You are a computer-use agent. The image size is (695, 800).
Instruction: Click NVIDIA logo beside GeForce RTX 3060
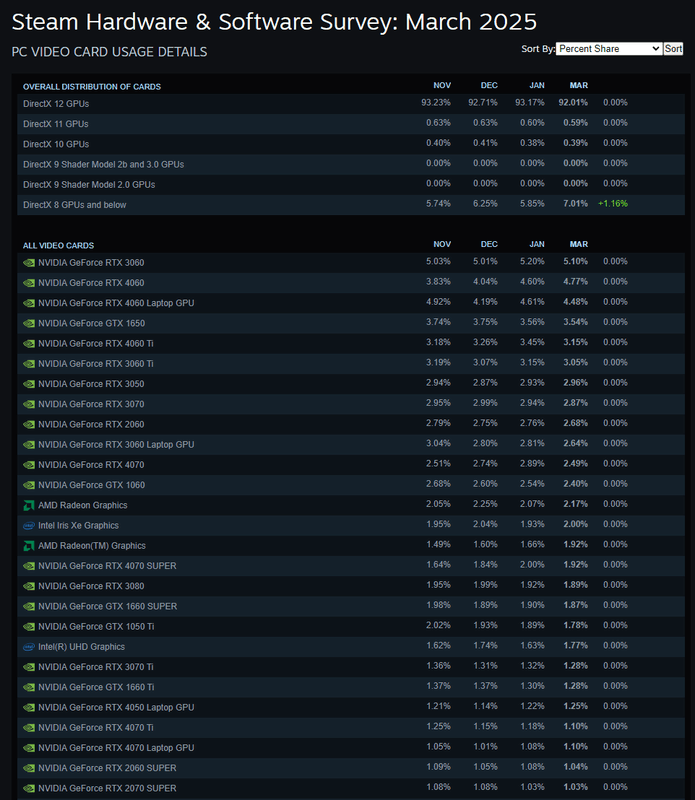pyautogui.click(x=29, y=263)
